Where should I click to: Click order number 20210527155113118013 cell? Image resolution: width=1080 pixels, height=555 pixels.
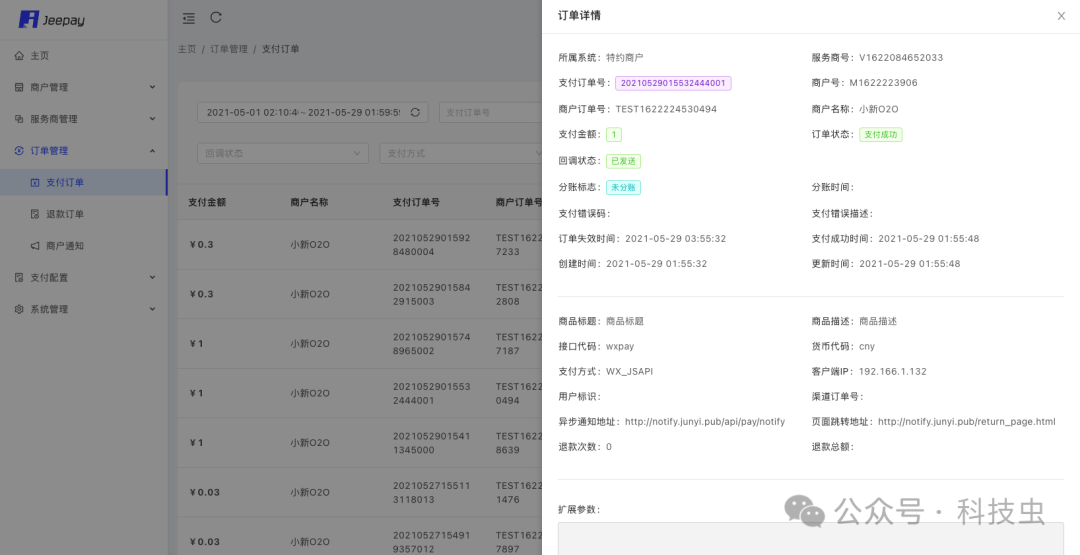(432, 492)
